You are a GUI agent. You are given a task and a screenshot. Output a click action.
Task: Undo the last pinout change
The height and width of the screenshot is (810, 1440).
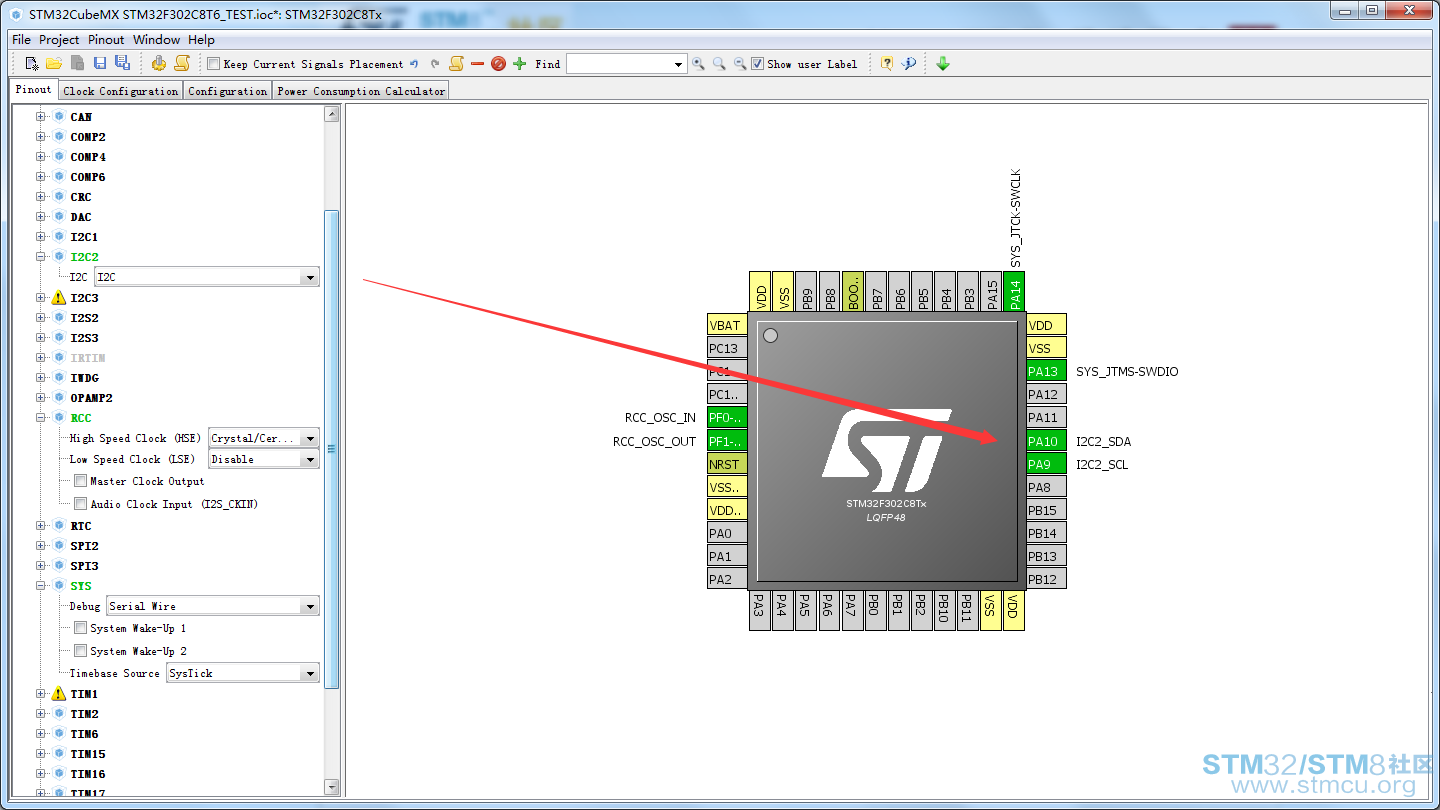[x=414, y=64]
